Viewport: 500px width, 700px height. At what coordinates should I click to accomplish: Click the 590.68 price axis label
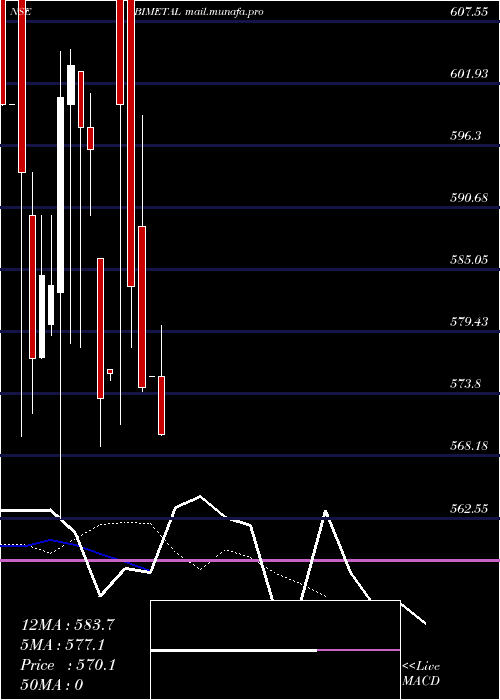pos(469,197)
